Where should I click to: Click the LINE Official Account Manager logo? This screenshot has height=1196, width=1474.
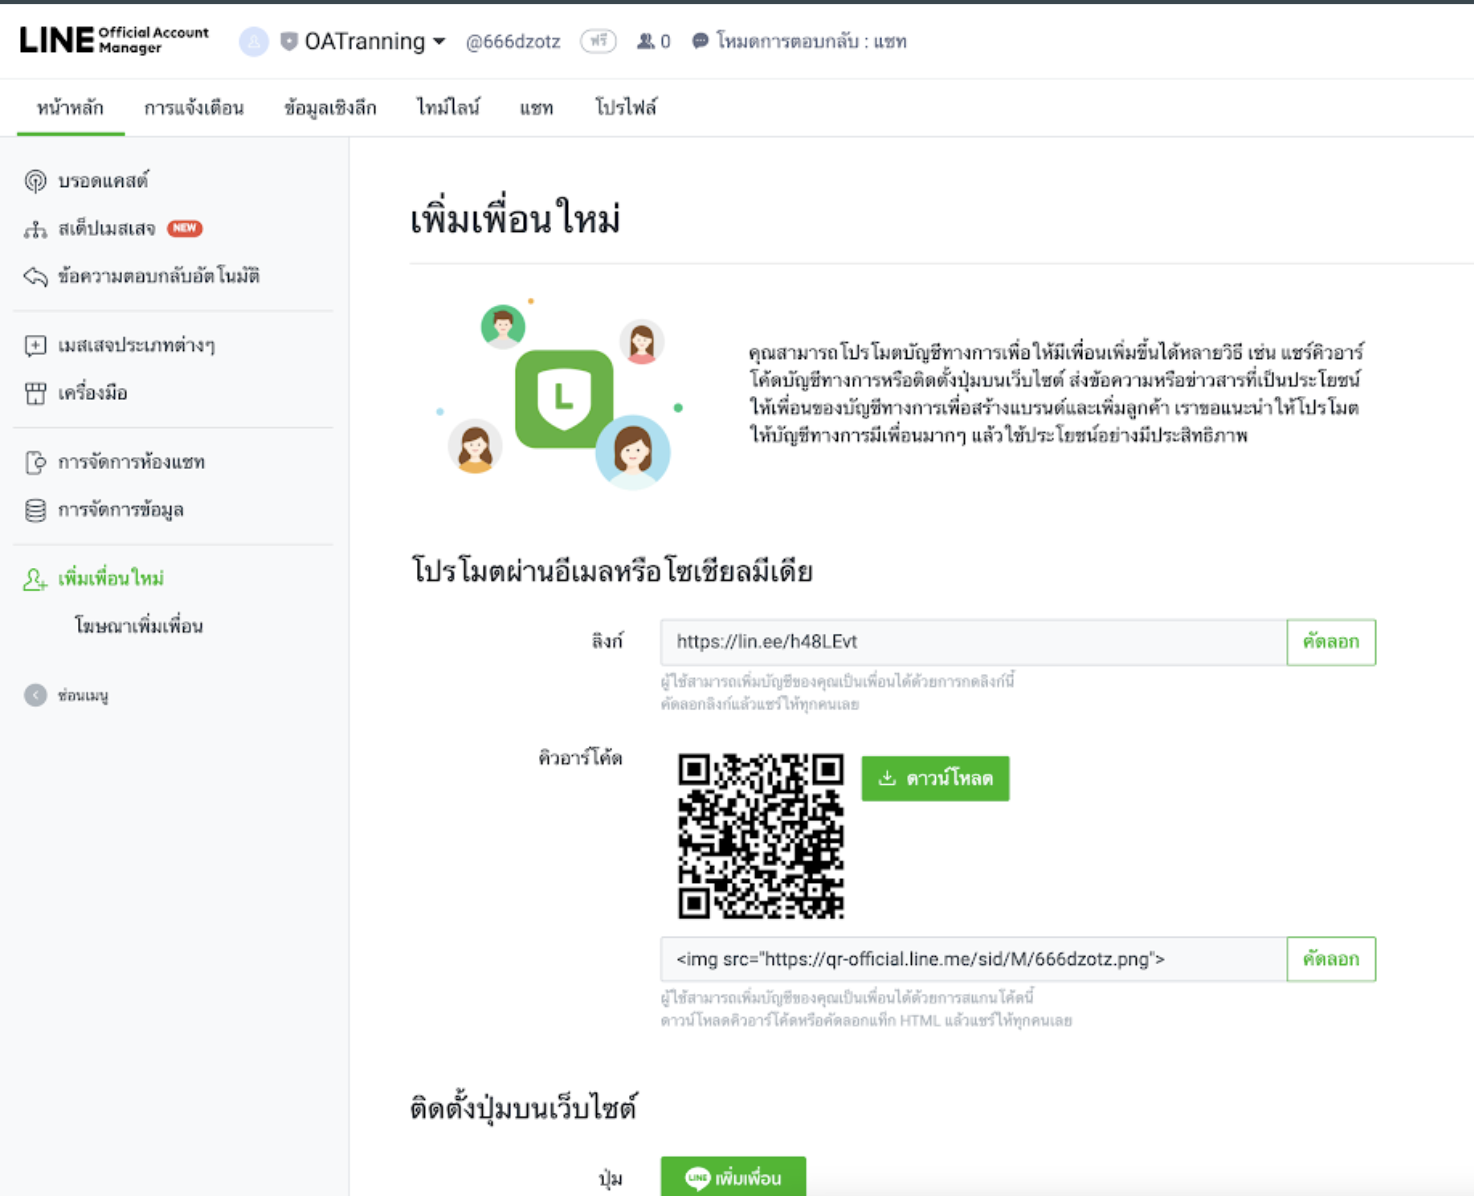coord(114,40)
